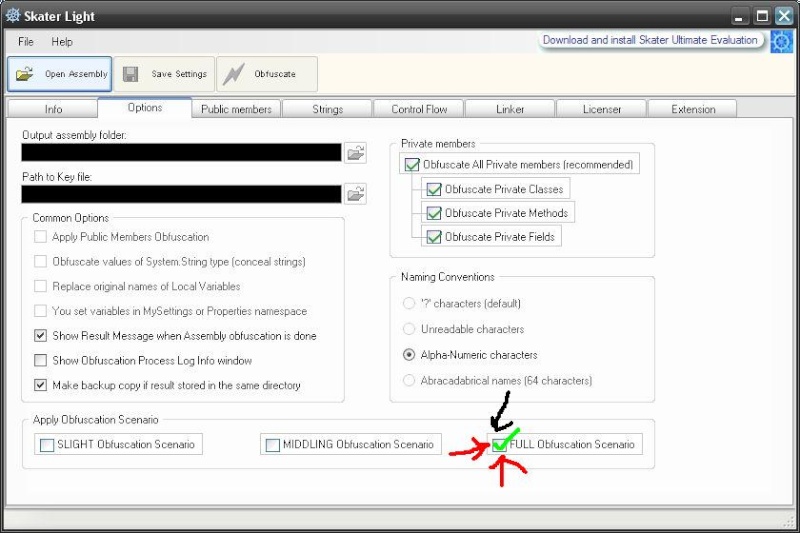Uncheck Show Result Message when obfuscation done
Screen dimensions: 800x533
(40, 336)
